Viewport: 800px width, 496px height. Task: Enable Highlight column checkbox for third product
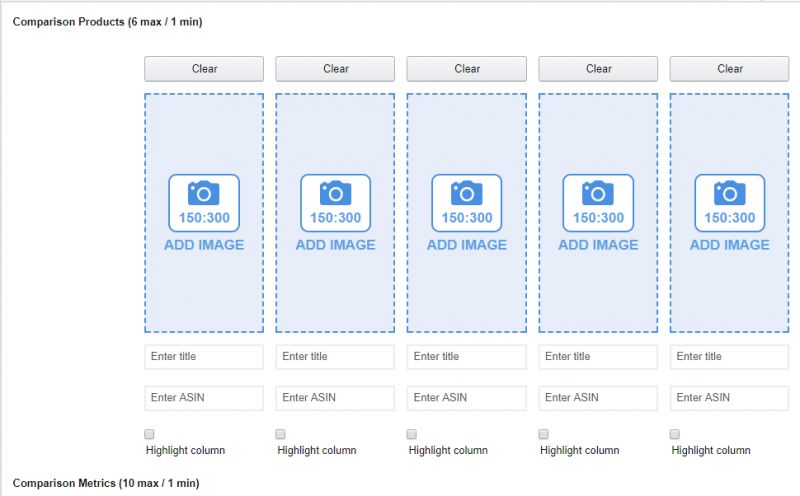click(413, 434)
